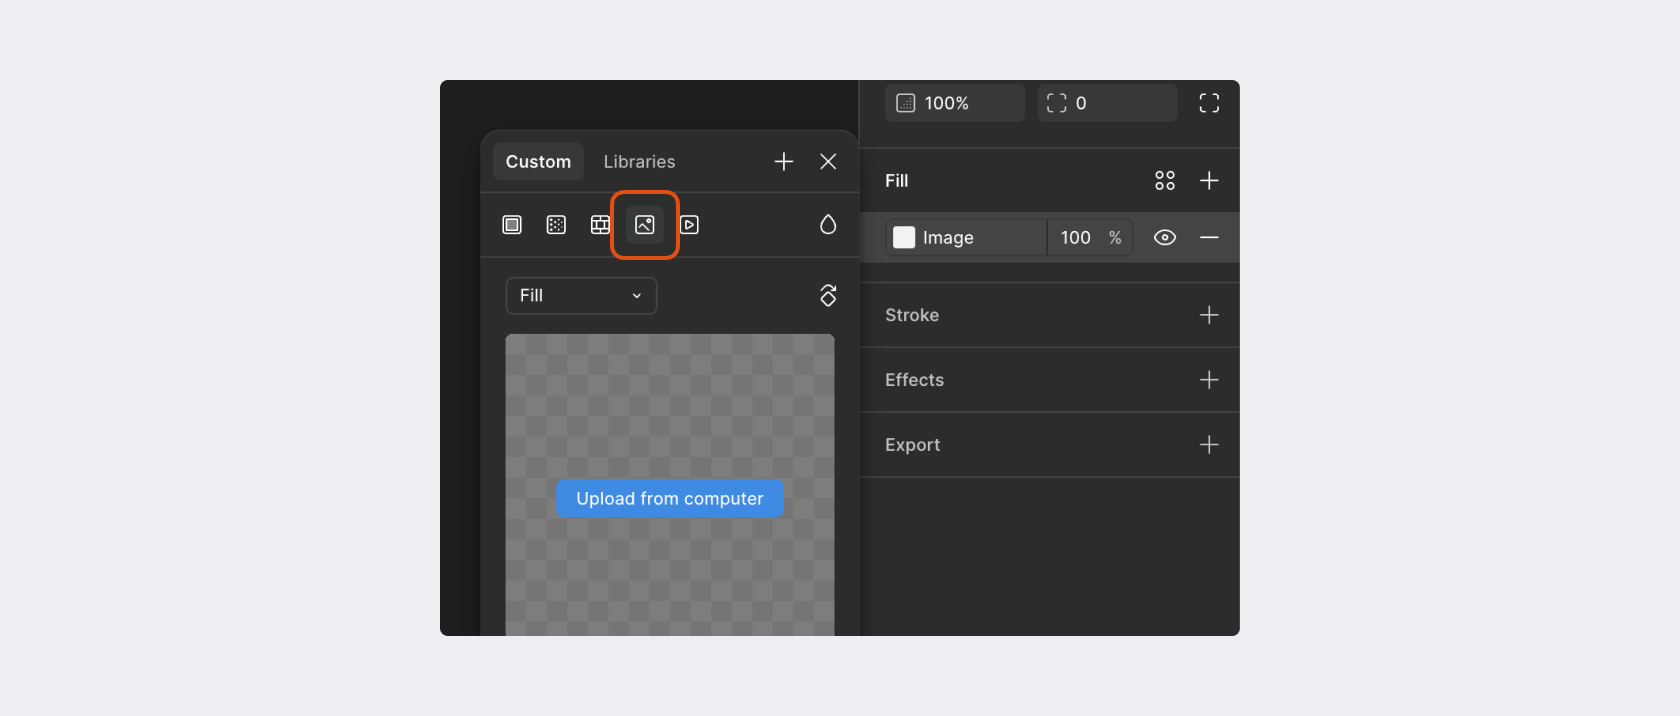Screen dimensions: 1680x716
Task: Open the Fill image mode dropdown
Action: click(581, 296)
